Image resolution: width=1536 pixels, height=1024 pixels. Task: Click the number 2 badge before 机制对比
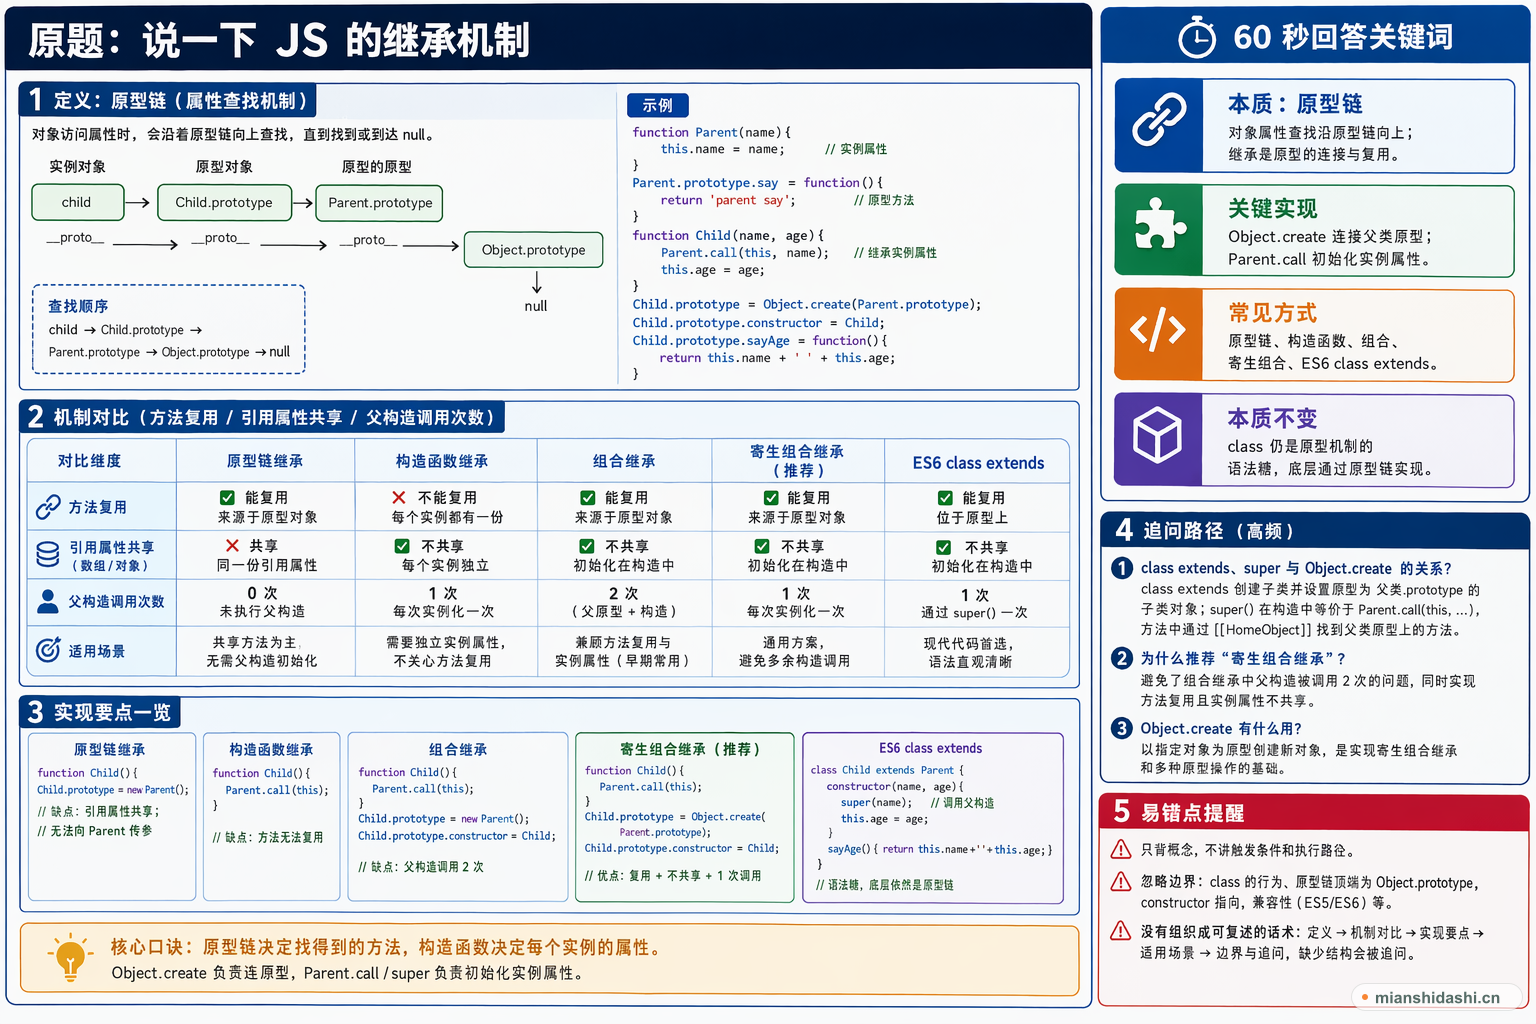coord(35,417)
